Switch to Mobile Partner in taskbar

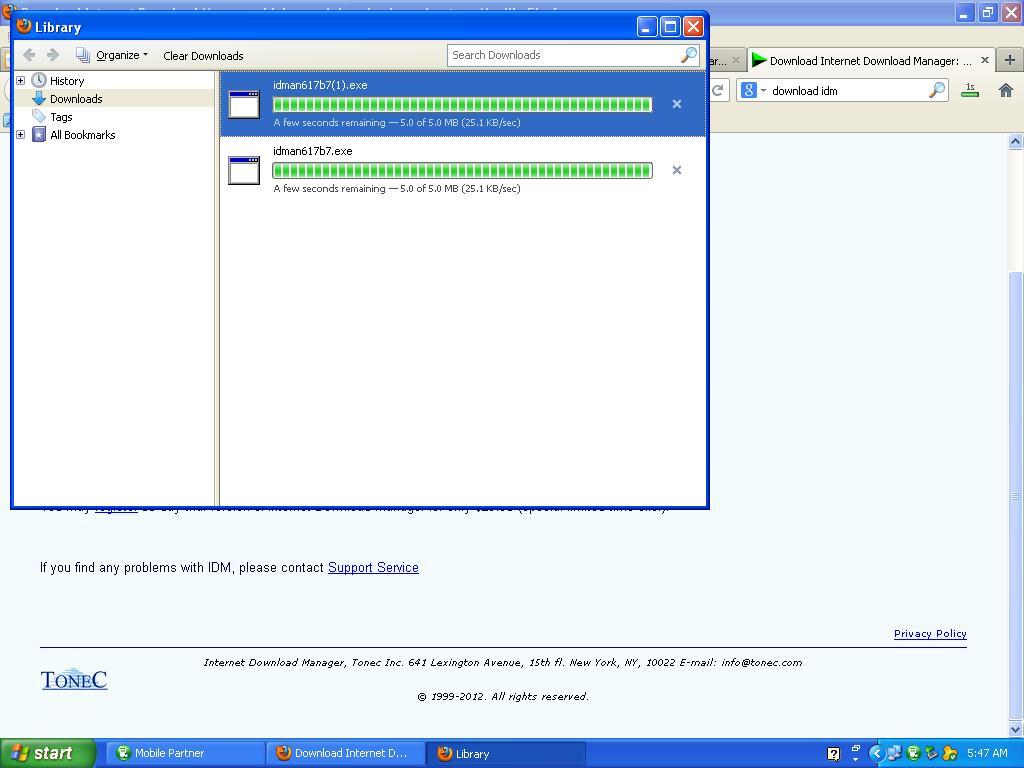click(x=185, y=754)
